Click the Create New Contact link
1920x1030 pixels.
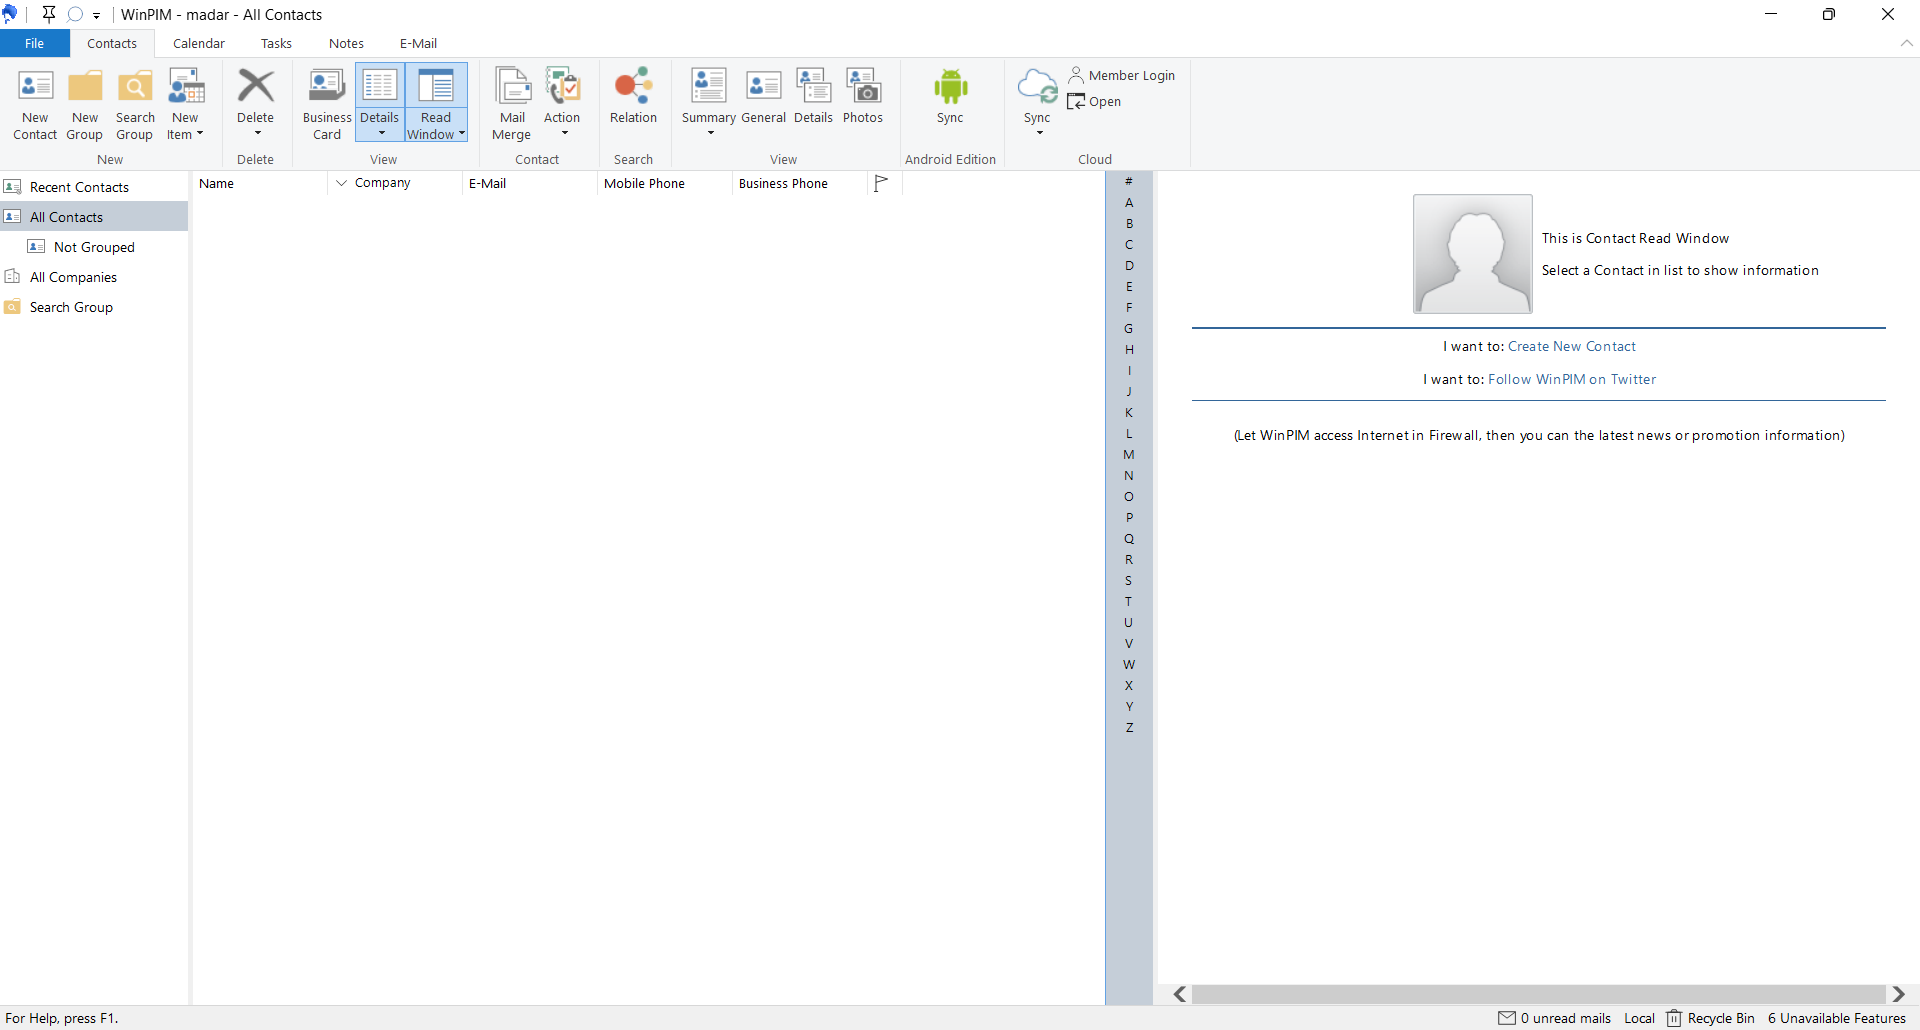1572,346
